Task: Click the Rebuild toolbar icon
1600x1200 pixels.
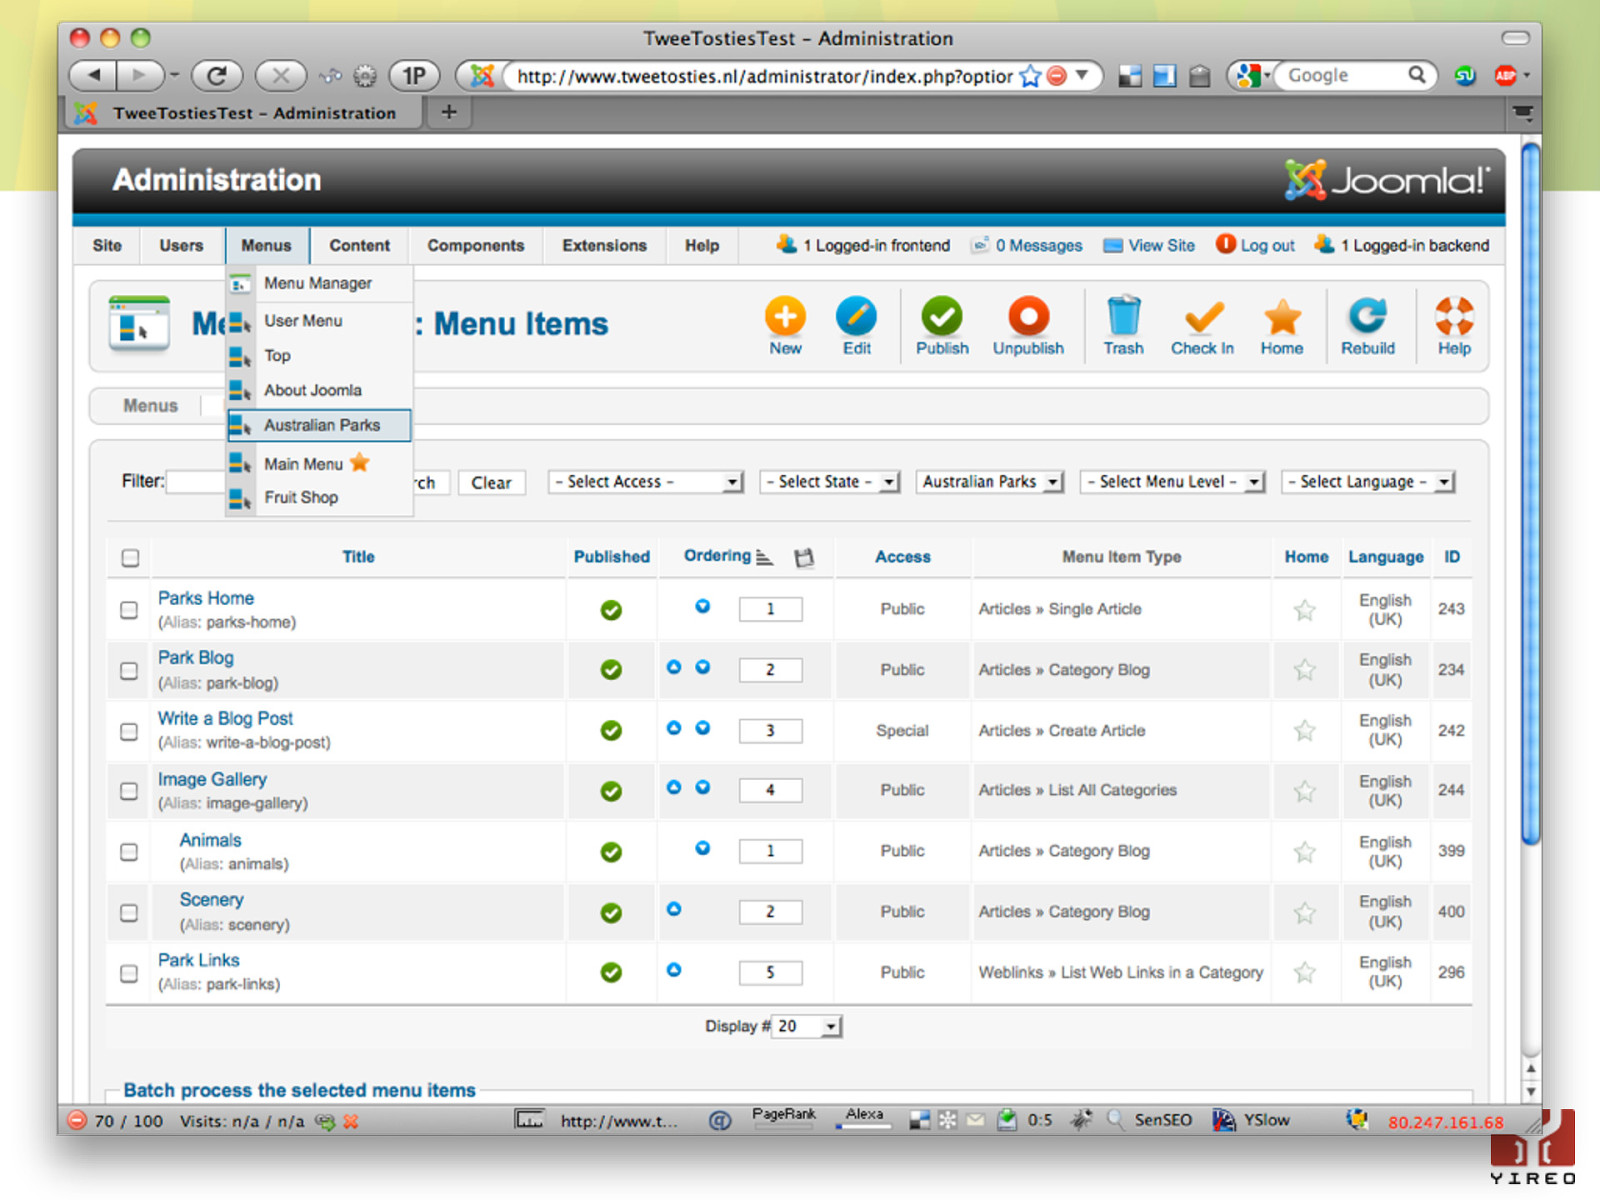Action: click(x=1367, y=316)
